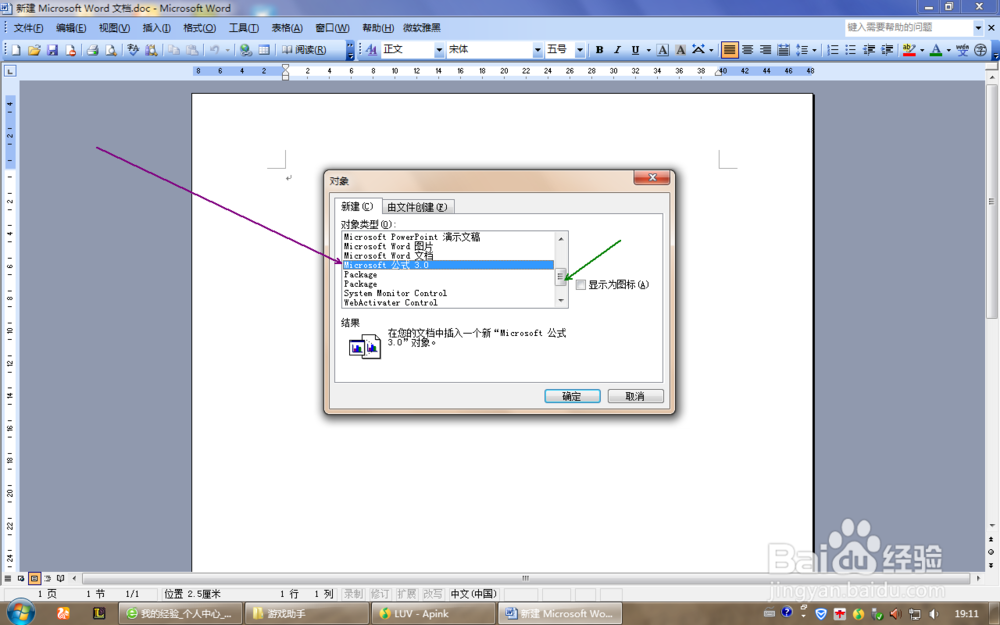Apply distributed alignment
This screenshot has width=1000, height=625.
coord(783,50)
